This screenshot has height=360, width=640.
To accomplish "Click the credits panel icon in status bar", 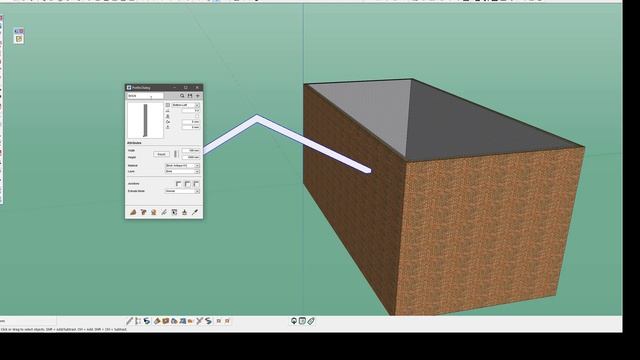I will pos(302,321).
